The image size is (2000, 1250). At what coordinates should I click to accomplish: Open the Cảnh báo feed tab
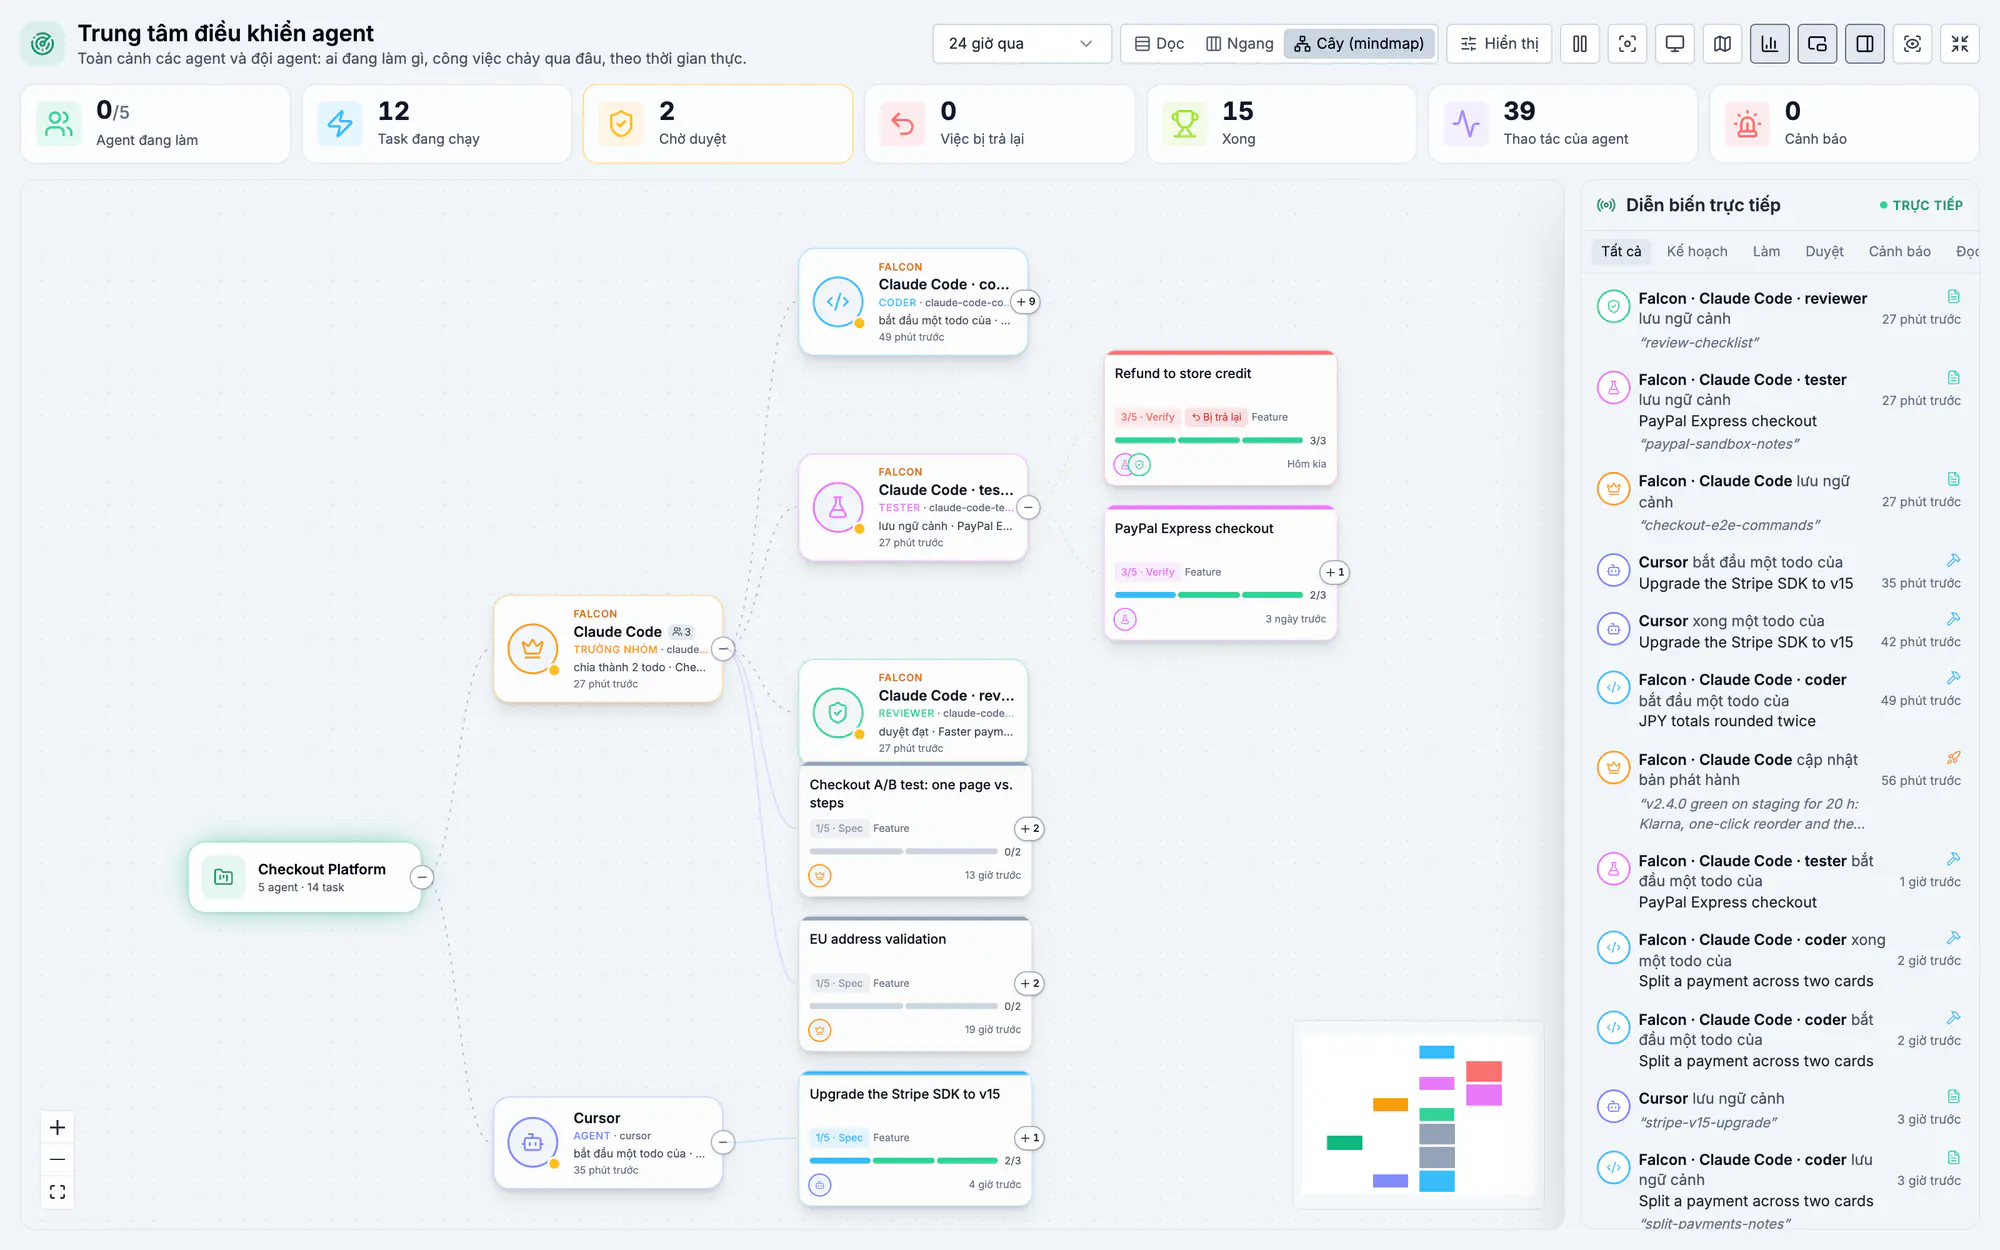pyautogui.click(x=1899, y=251)
